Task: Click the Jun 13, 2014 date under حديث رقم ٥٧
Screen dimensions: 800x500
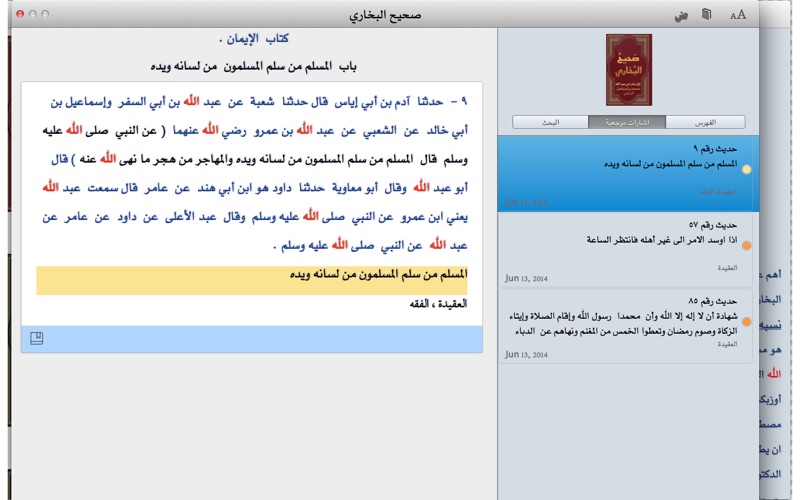Action: point(526,279)
